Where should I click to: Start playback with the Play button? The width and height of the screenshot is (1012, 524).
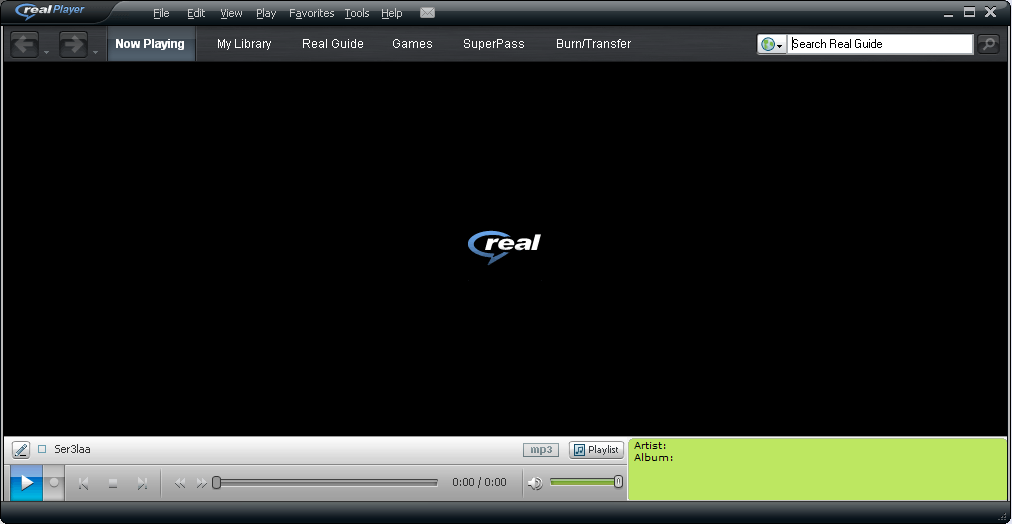[26, 483]
